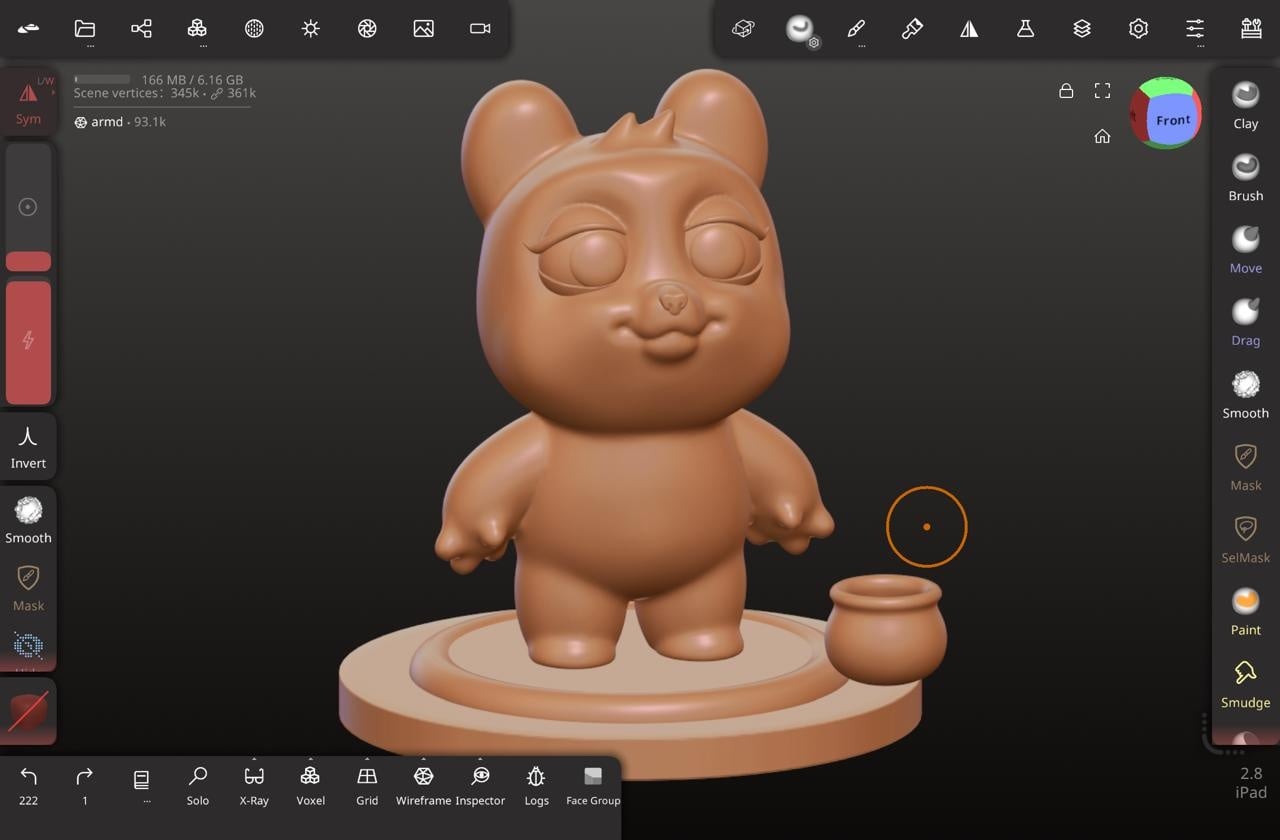Open the Camera settings menu
Viewport: 1280px width, 840px height.
(x=480, y=29)
